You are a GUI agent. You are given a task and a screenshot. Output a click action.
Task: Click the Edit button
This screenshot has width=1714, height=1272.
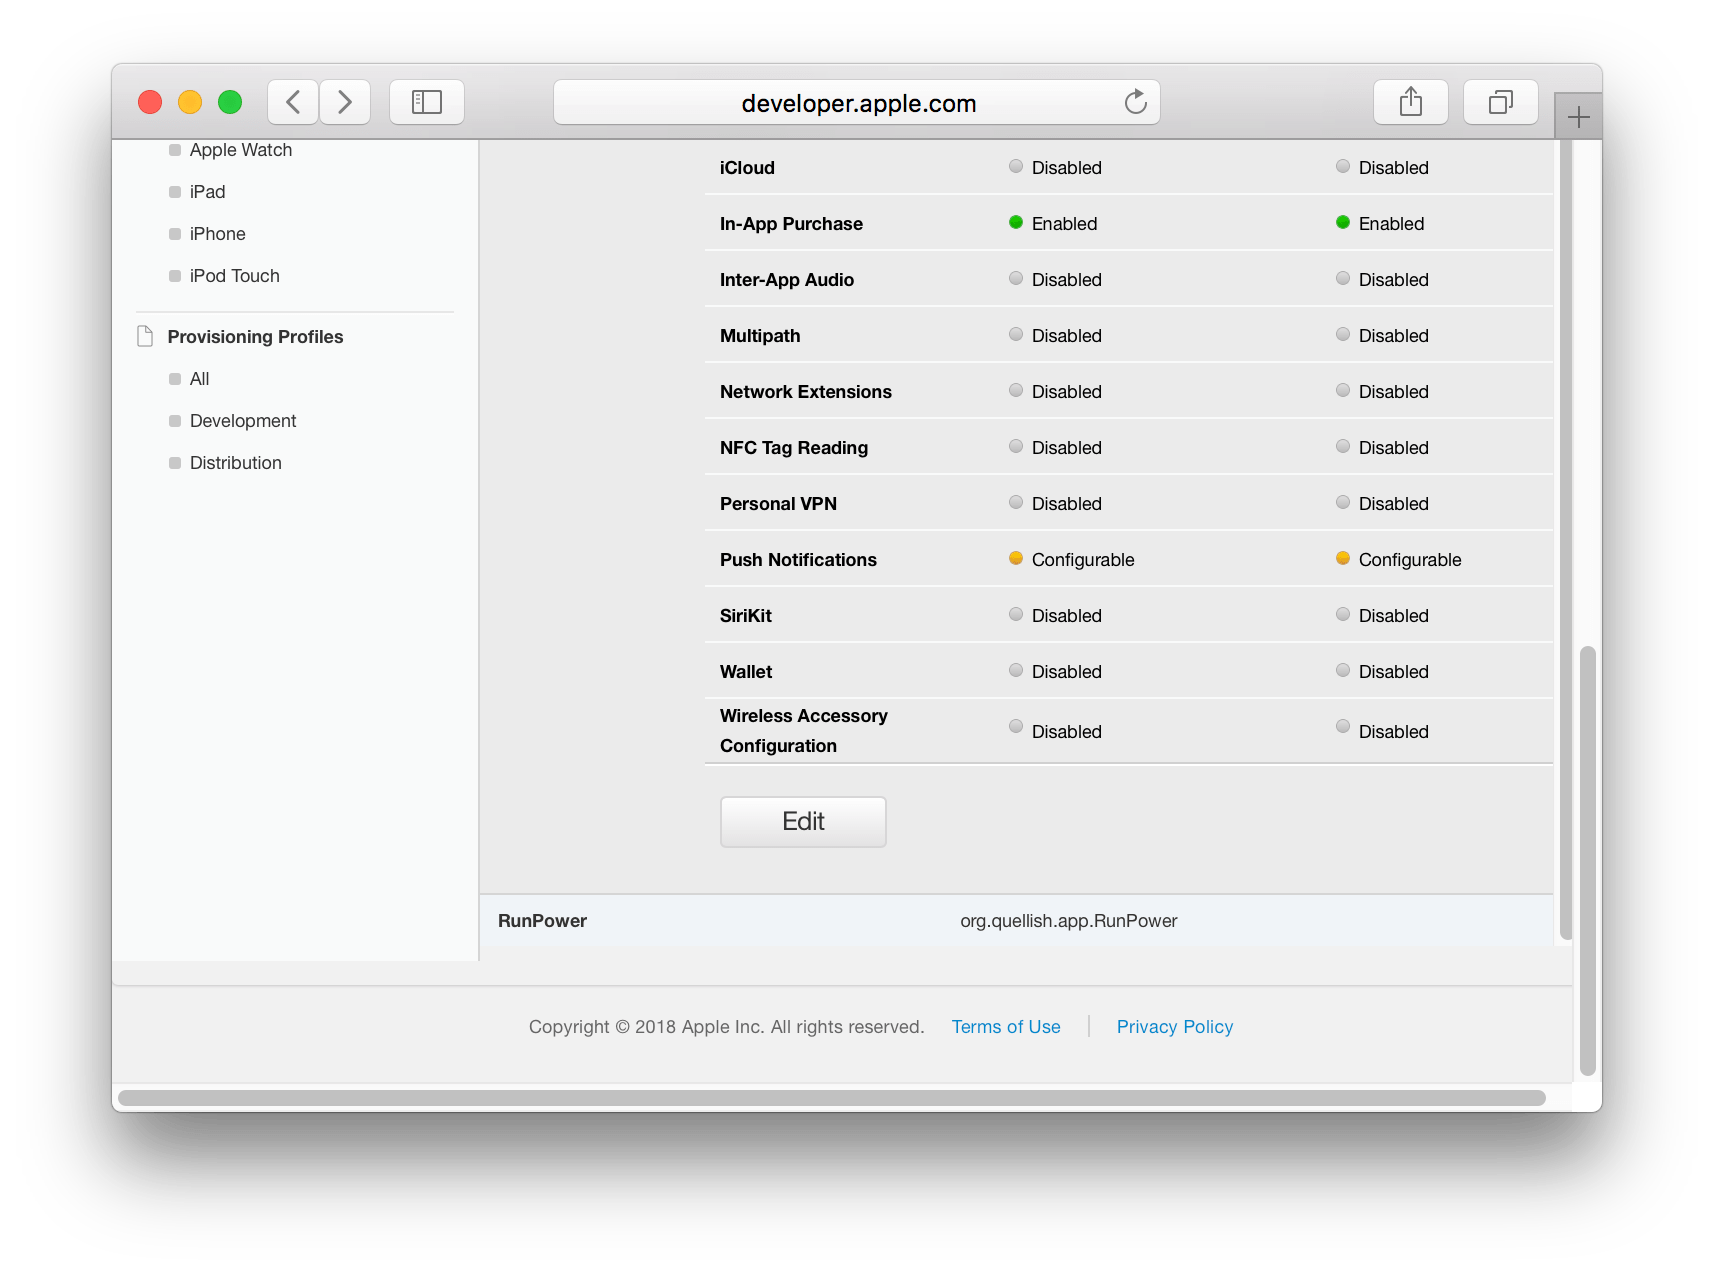(803, 822)
